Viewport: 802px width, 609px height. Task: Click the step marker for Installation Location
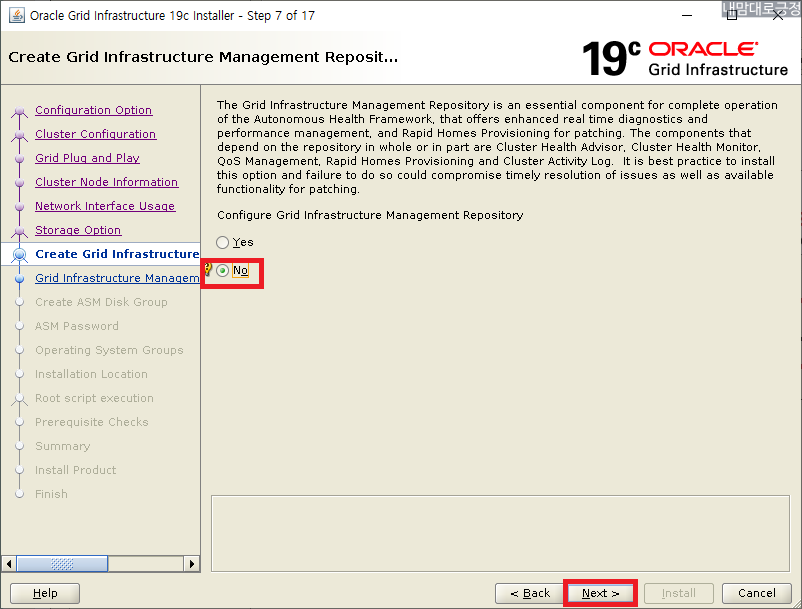[x=19, y=374]
